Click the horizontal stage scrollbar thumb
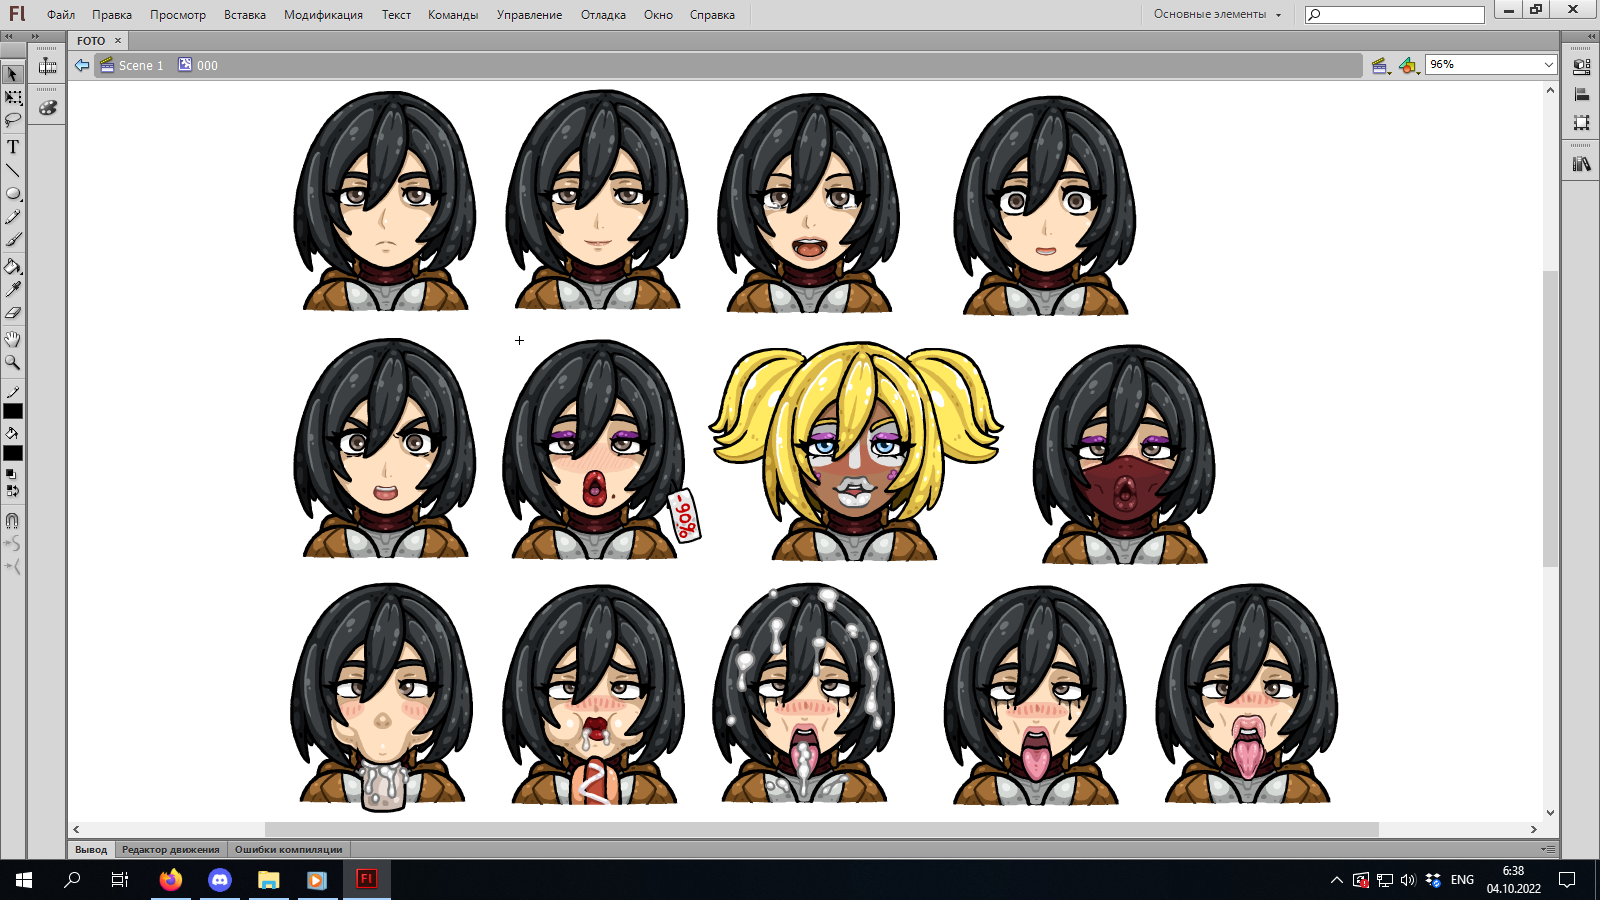The height and width of the screenshot is (900, 1600). [822, 830]
